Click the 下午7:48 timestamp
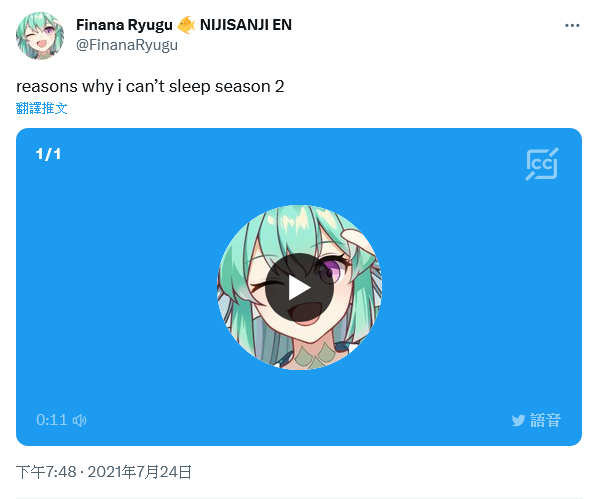598x499 pixels. tap(46, 472)
